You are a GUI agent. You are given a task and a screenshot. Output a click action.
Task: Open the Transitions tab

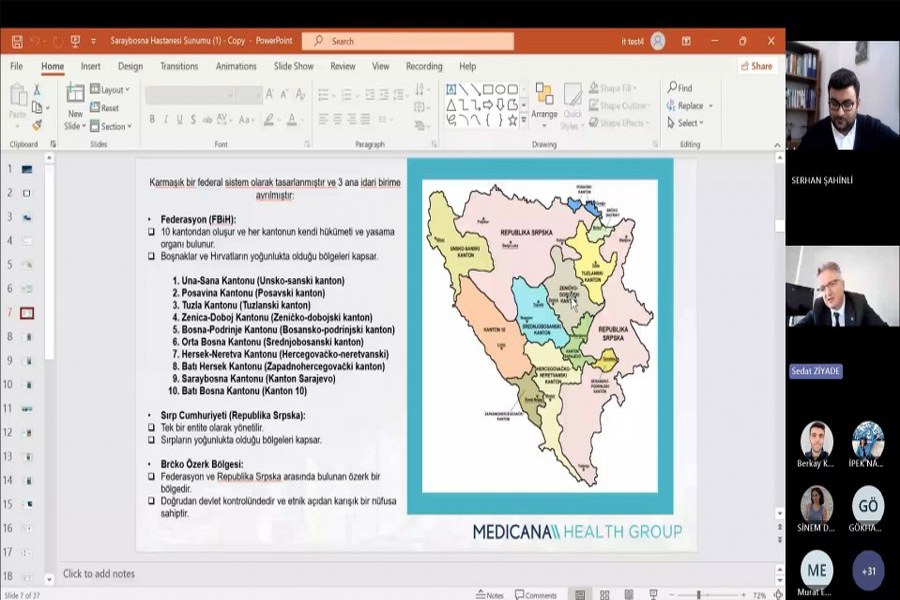pyautogui.click(x=179, y=66)
